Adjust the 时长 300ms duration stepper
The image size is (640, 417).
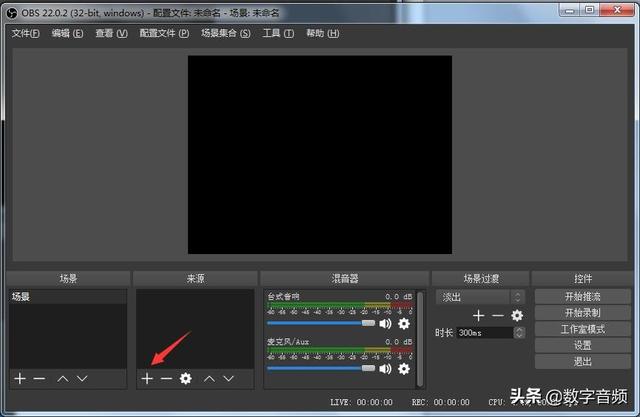point(519,333)
